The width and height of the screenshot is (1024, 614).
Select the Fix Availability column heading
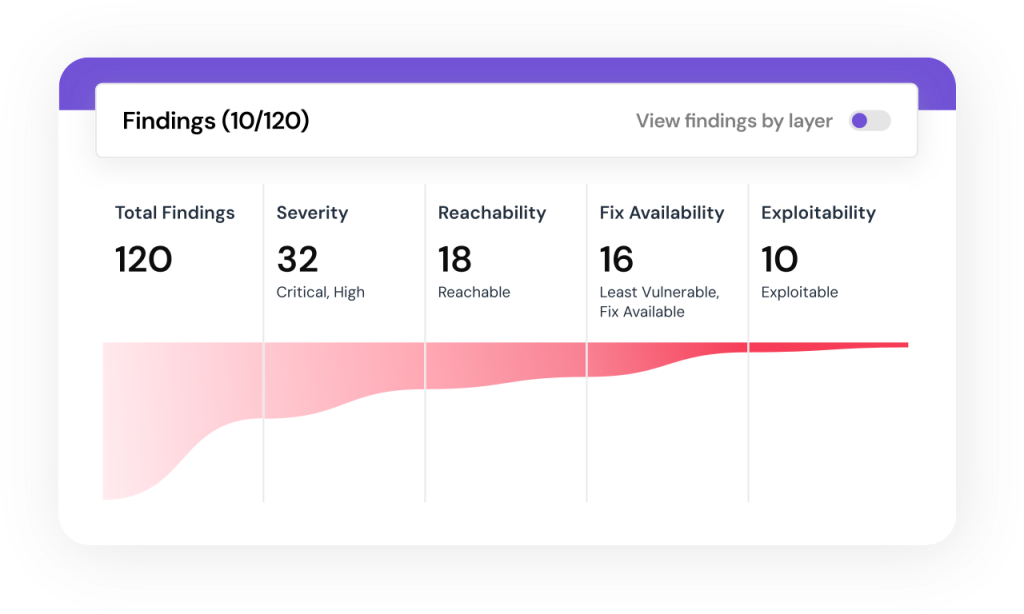[x=661, y=213]
